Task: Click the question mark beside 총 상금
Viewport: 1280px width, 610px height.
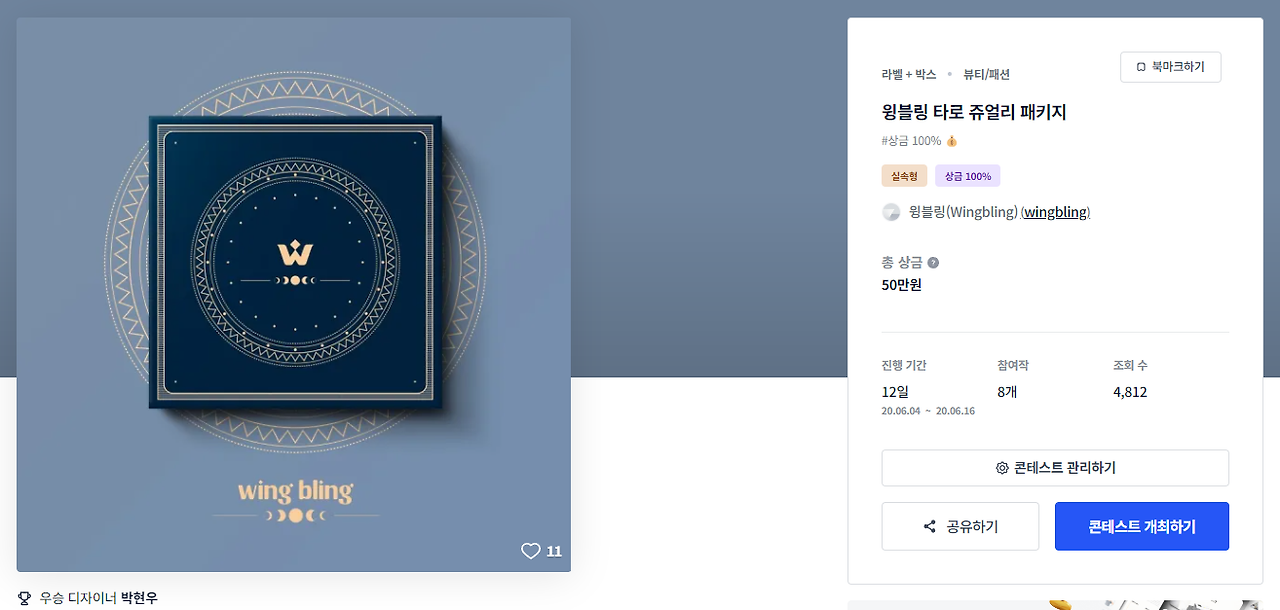Action: pos(933,263)
